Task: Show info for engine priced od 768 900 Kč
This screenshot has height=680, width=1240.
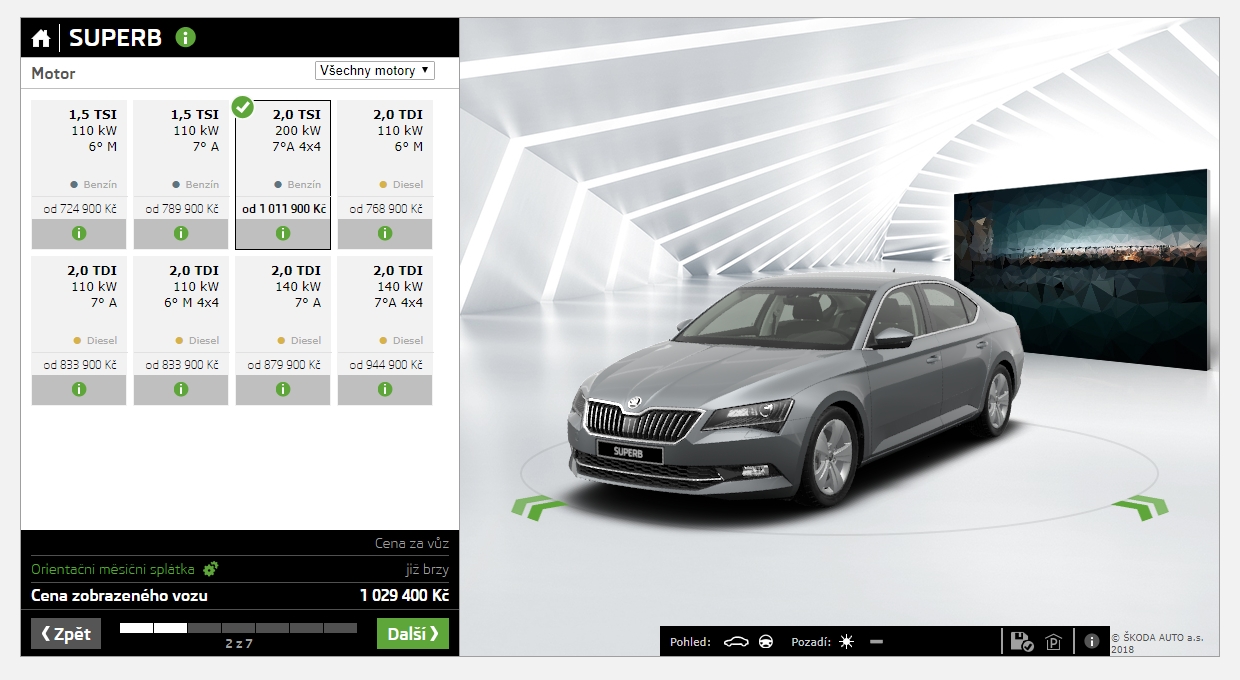Action: [x=385, y=233]
